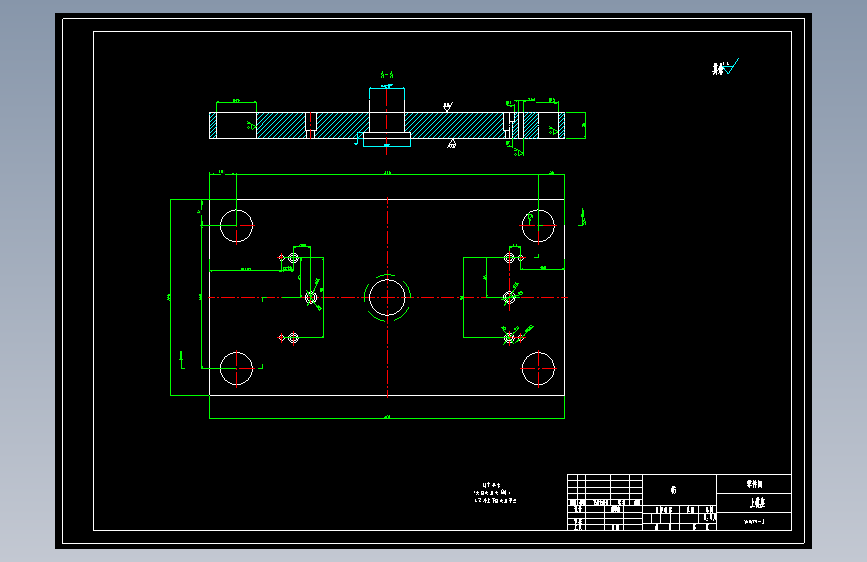Image resolution: width=867 pixels, height=562 pixels.
Task: Click the top-right cell of the title block
Action: (x=754, y=484)
